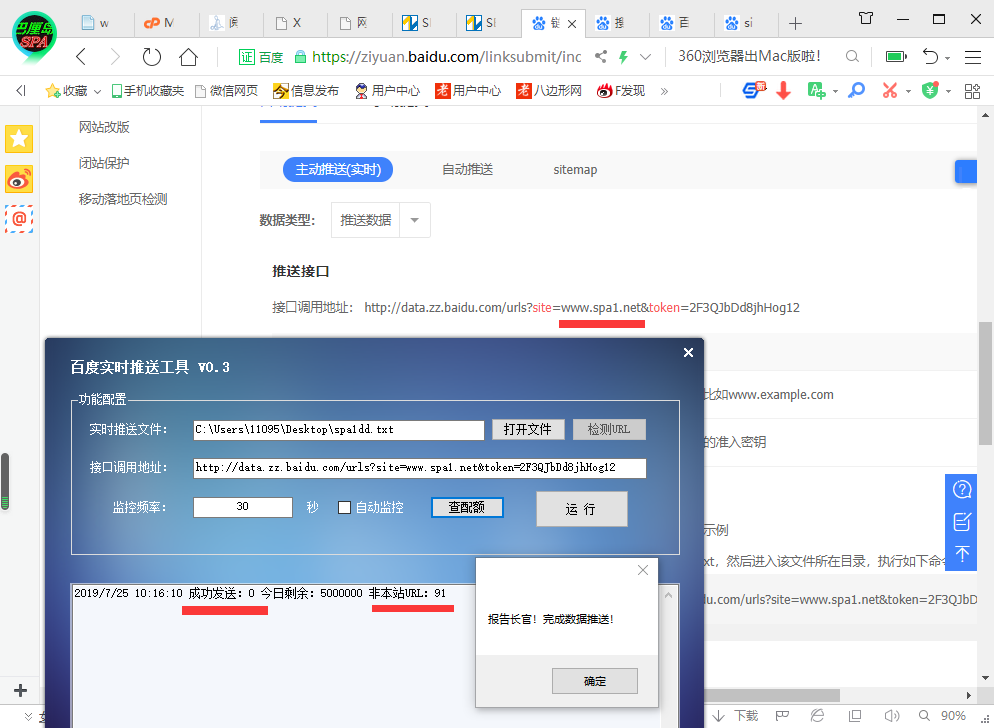
Task: Click the green translate extension icon
Action: point(816,91)
